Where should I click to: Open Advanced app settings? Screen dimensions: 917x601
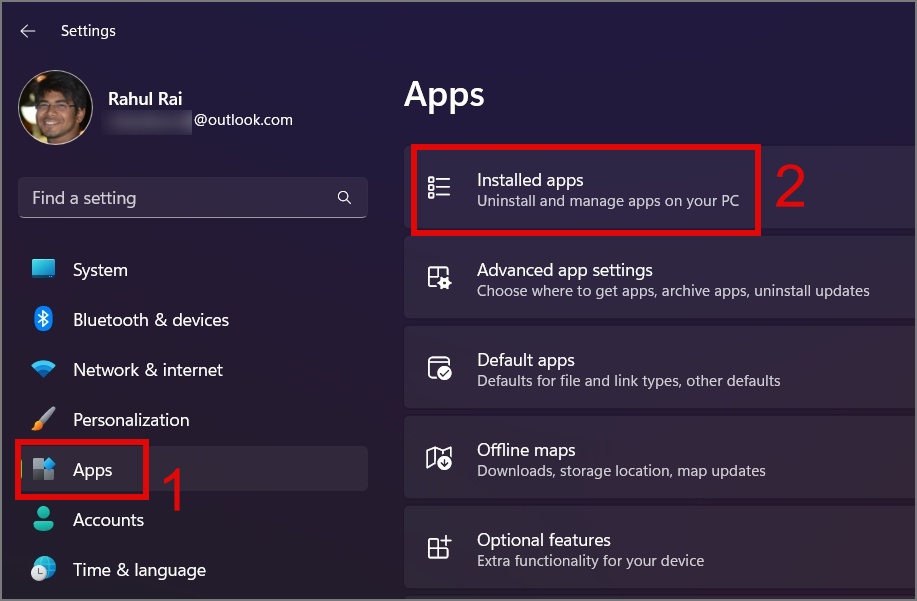tap(660, 277)
